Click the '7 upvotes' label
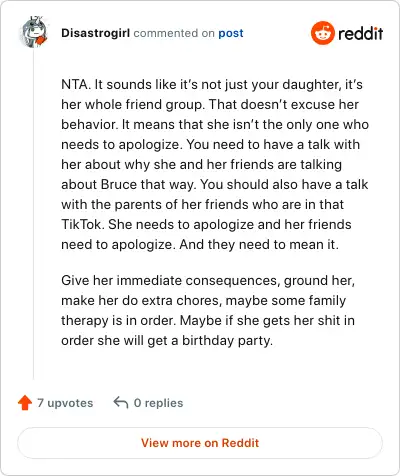Viewport: 400px width, 476px height. pos(65,403)
